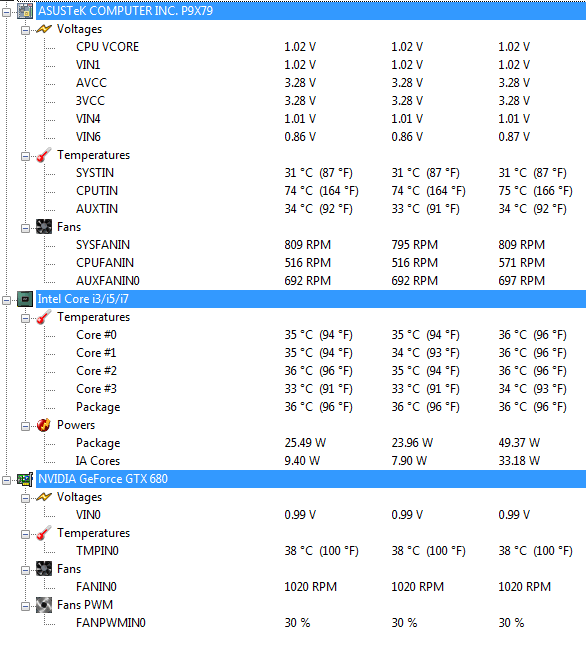Image resolution: width=586 pixels, height=655 pixels.
Task: Click the NVIDIA GeForce graphics card icon
Action: (25, 479)
